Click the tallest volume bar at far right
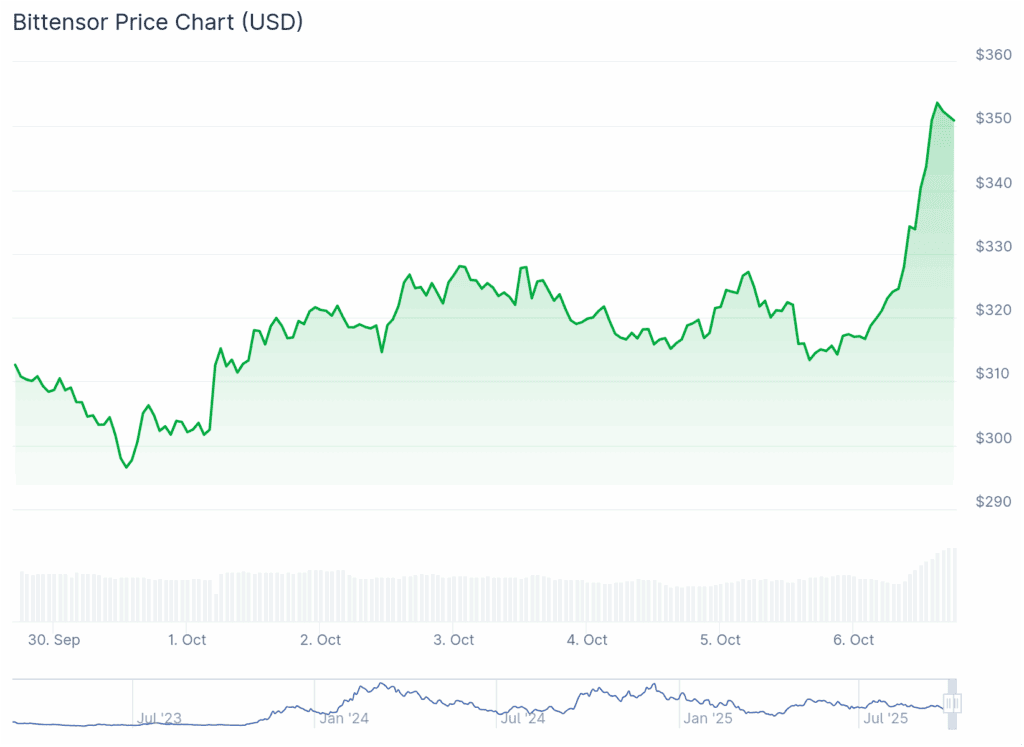The width and height of the screenshot is (1024, 747). pos(954,585)
